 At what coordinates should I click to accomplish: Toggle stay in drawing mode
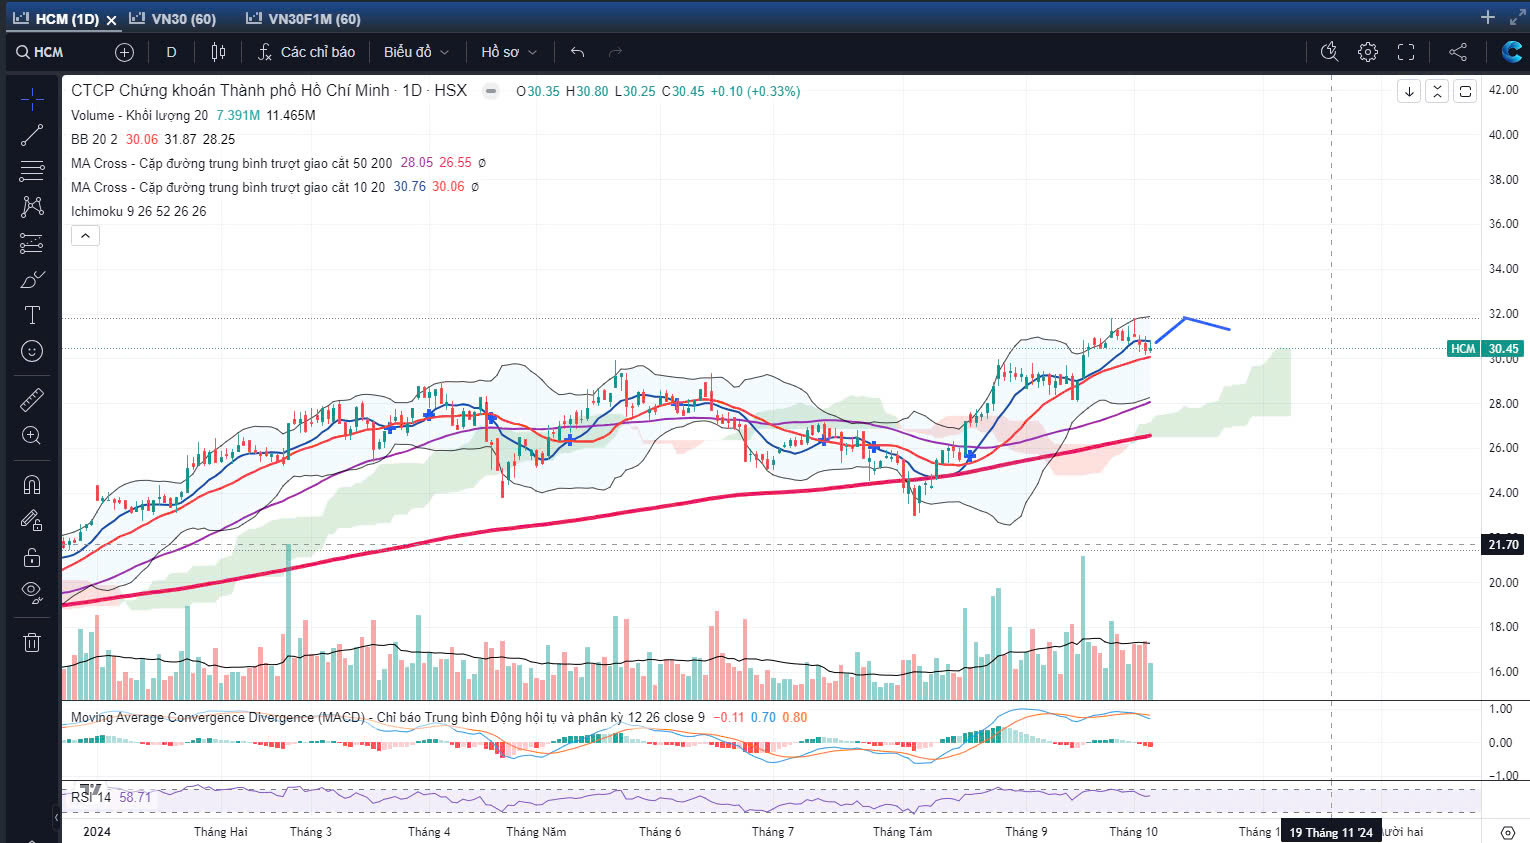32,521
